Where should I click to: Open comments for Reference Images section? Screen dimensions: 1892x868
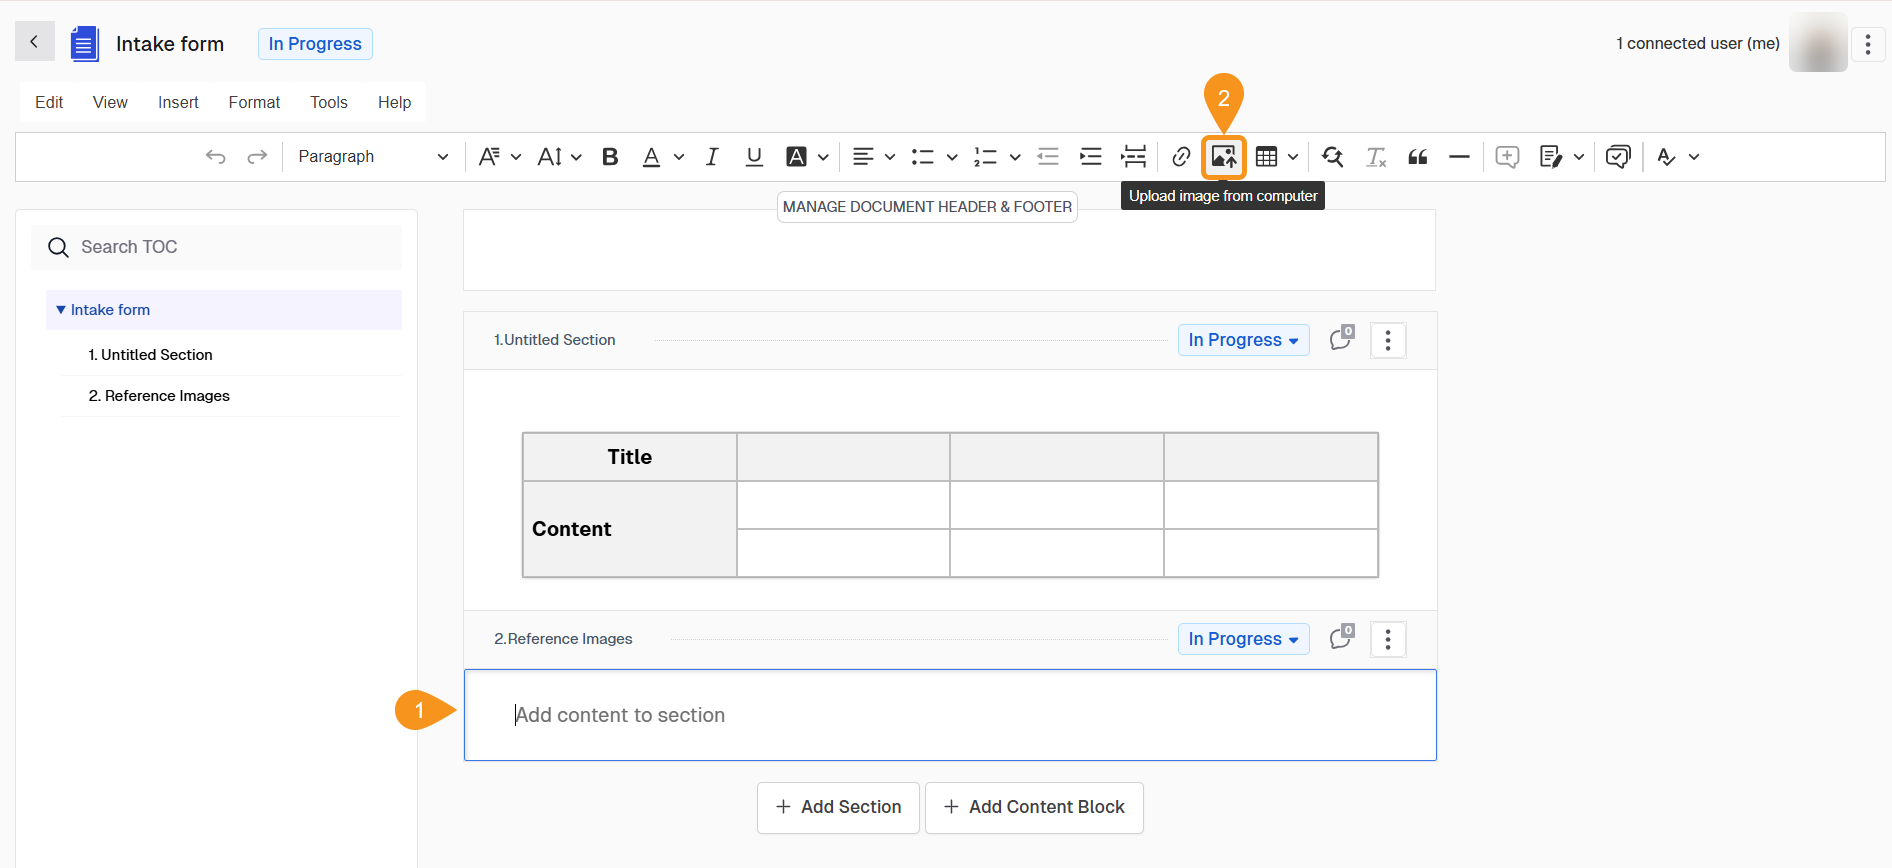pyautogui.click(x=1341, y=639)
